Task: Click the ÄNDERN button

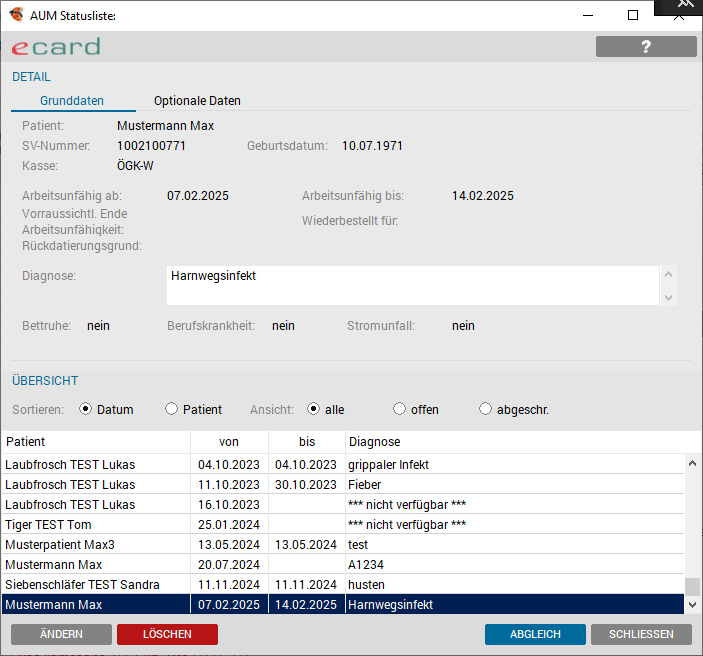Action: (61, 634)
